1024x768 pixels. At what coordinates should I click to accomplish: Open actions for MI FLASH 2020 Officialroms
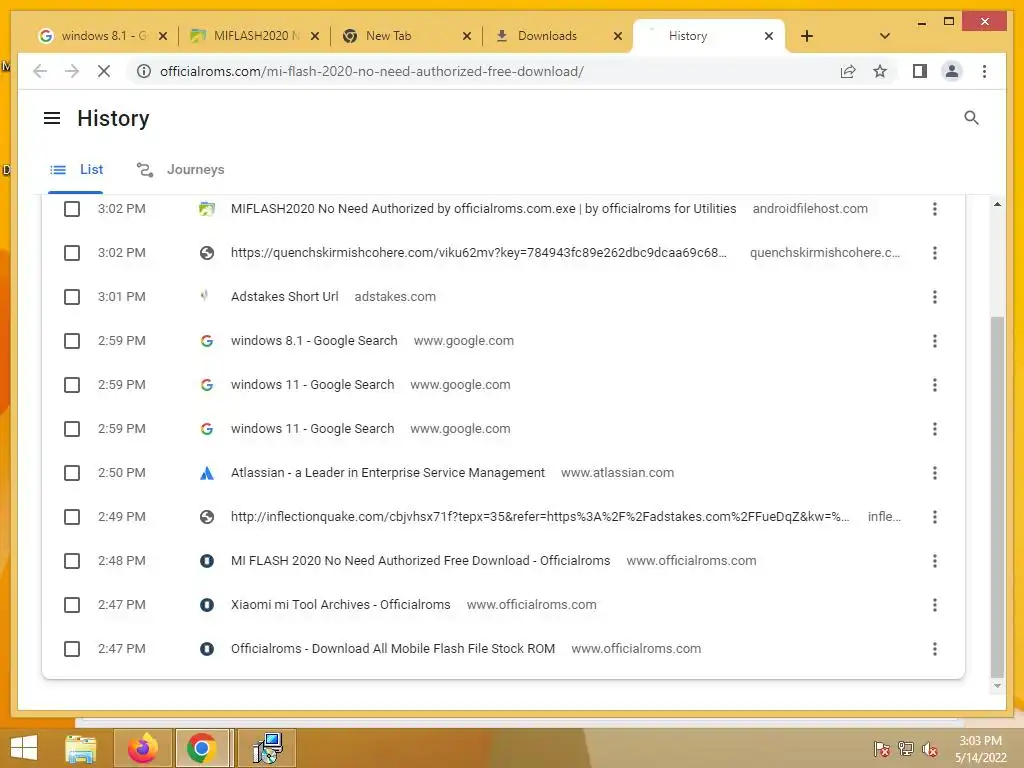[x=935, y=561]
